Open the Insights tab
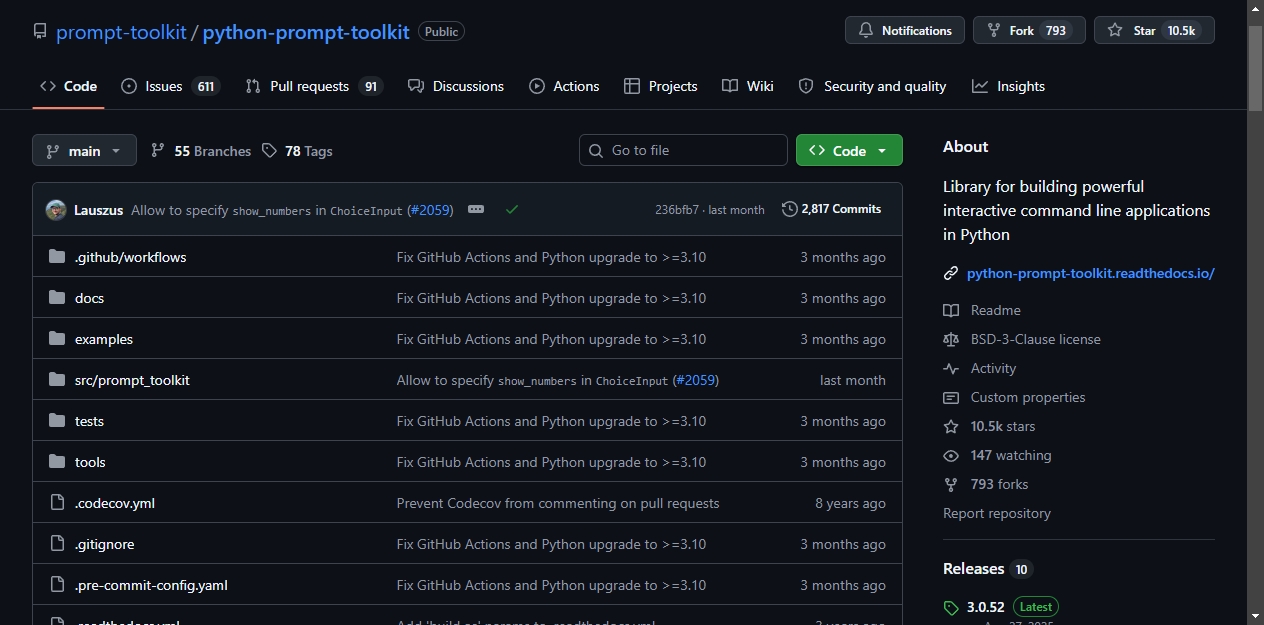 (1008, 86)
